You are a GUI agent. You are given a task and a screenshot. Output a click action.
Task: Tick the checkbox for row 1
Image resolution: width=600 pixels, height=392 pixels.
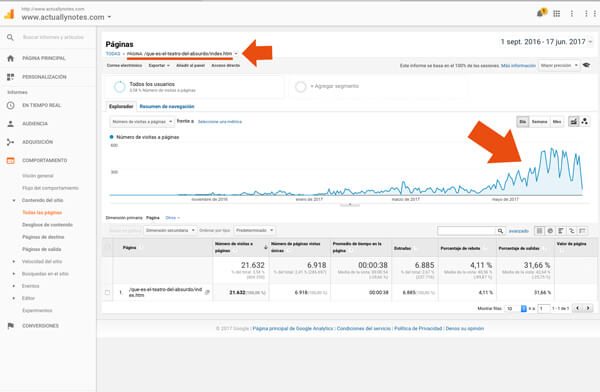(x=108, y=292)
